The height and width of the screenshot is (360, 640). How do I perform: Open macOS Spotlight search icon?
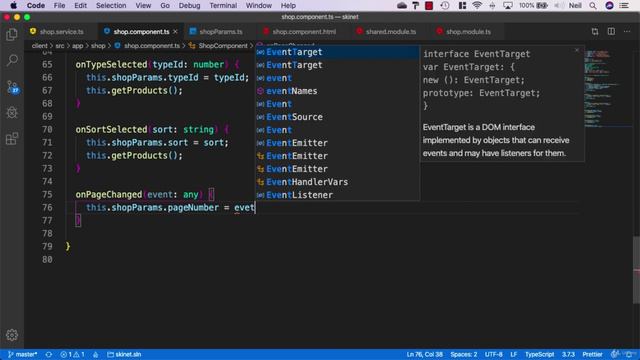[x=593, y=6]
